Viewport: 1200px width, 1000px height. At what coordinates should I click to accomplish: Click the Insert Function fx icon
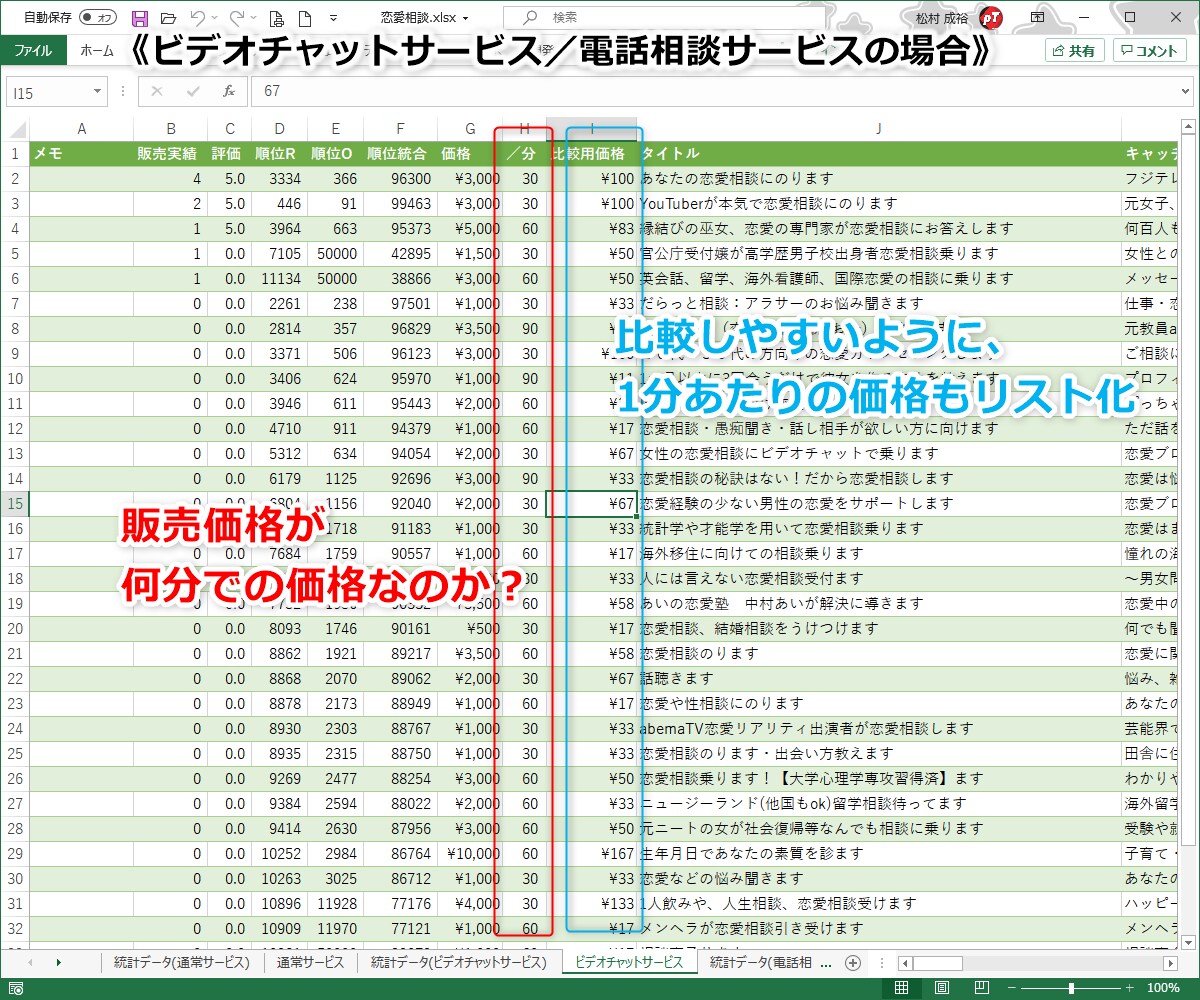[x=228, y=91]
